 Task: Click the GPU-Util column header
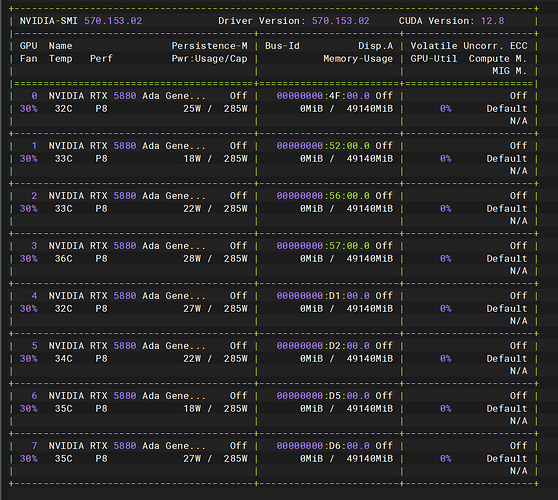434,59
